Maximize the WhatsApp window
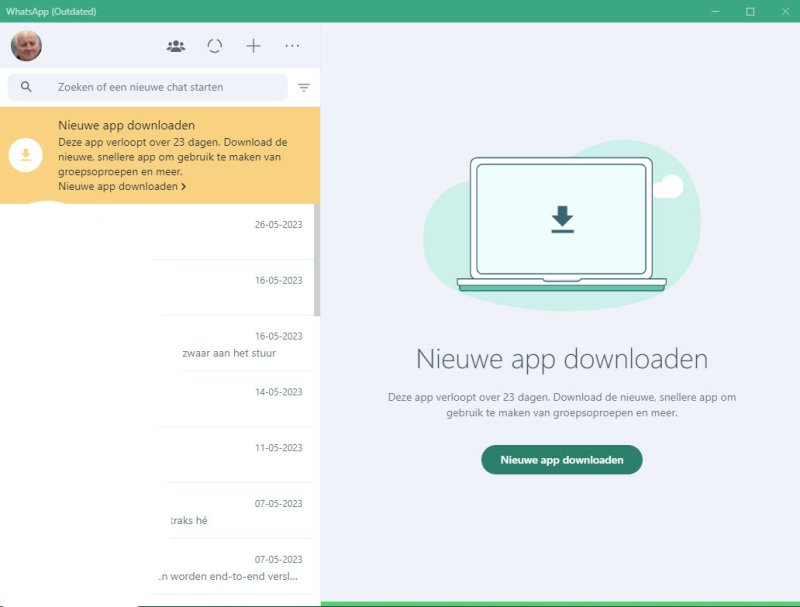800x607 pixels. pyautogui.click(x=750, y=11)
